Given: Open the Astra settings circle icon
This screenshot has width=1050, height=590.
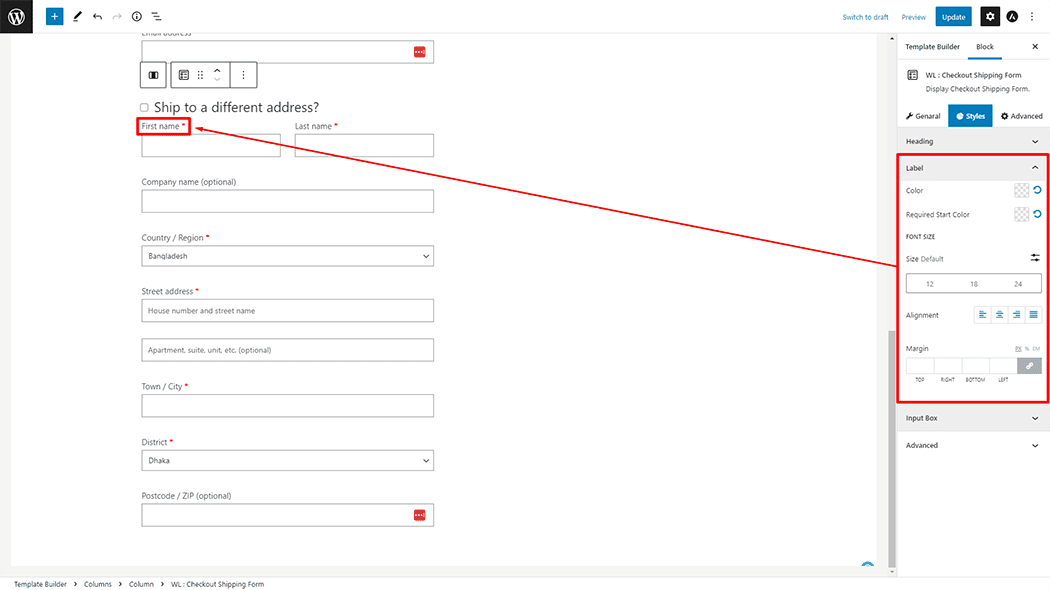Looking at the screenshot, I should click(x=1012, y=17).
